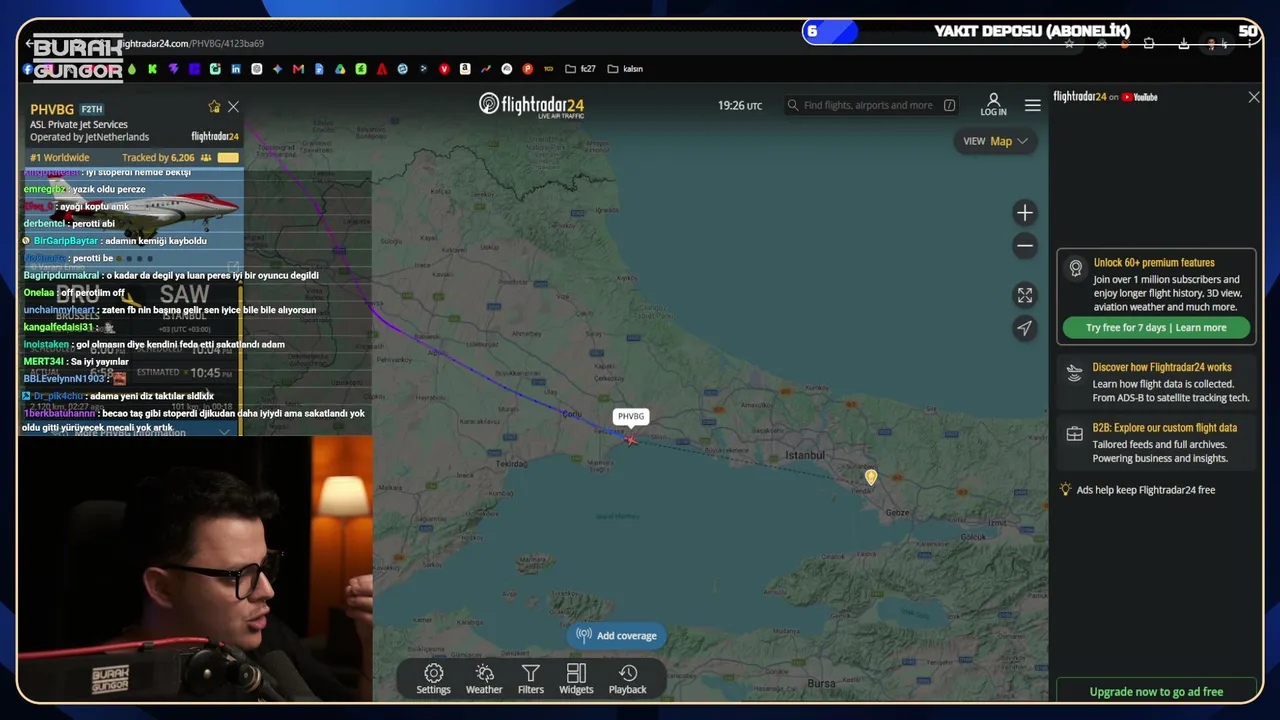Zoom out on the map with minus button

pyautogui.click(x=1025, y=246)
